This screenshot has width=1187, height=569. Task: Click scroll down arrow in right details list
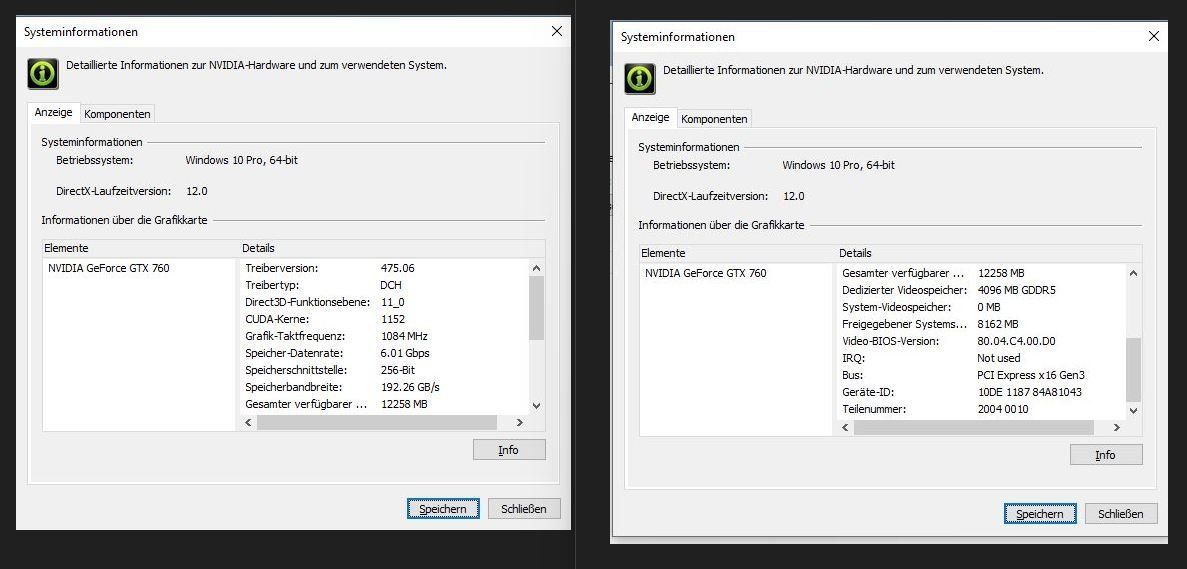pyautogui.click(x=1133, y=411)
